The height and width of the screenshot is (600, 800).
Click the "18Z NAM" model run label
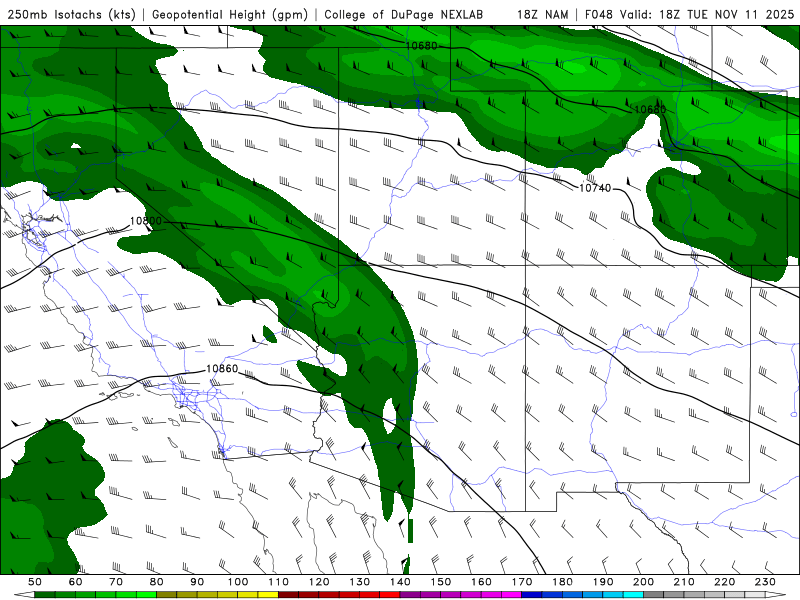click(x=543, y=14)
